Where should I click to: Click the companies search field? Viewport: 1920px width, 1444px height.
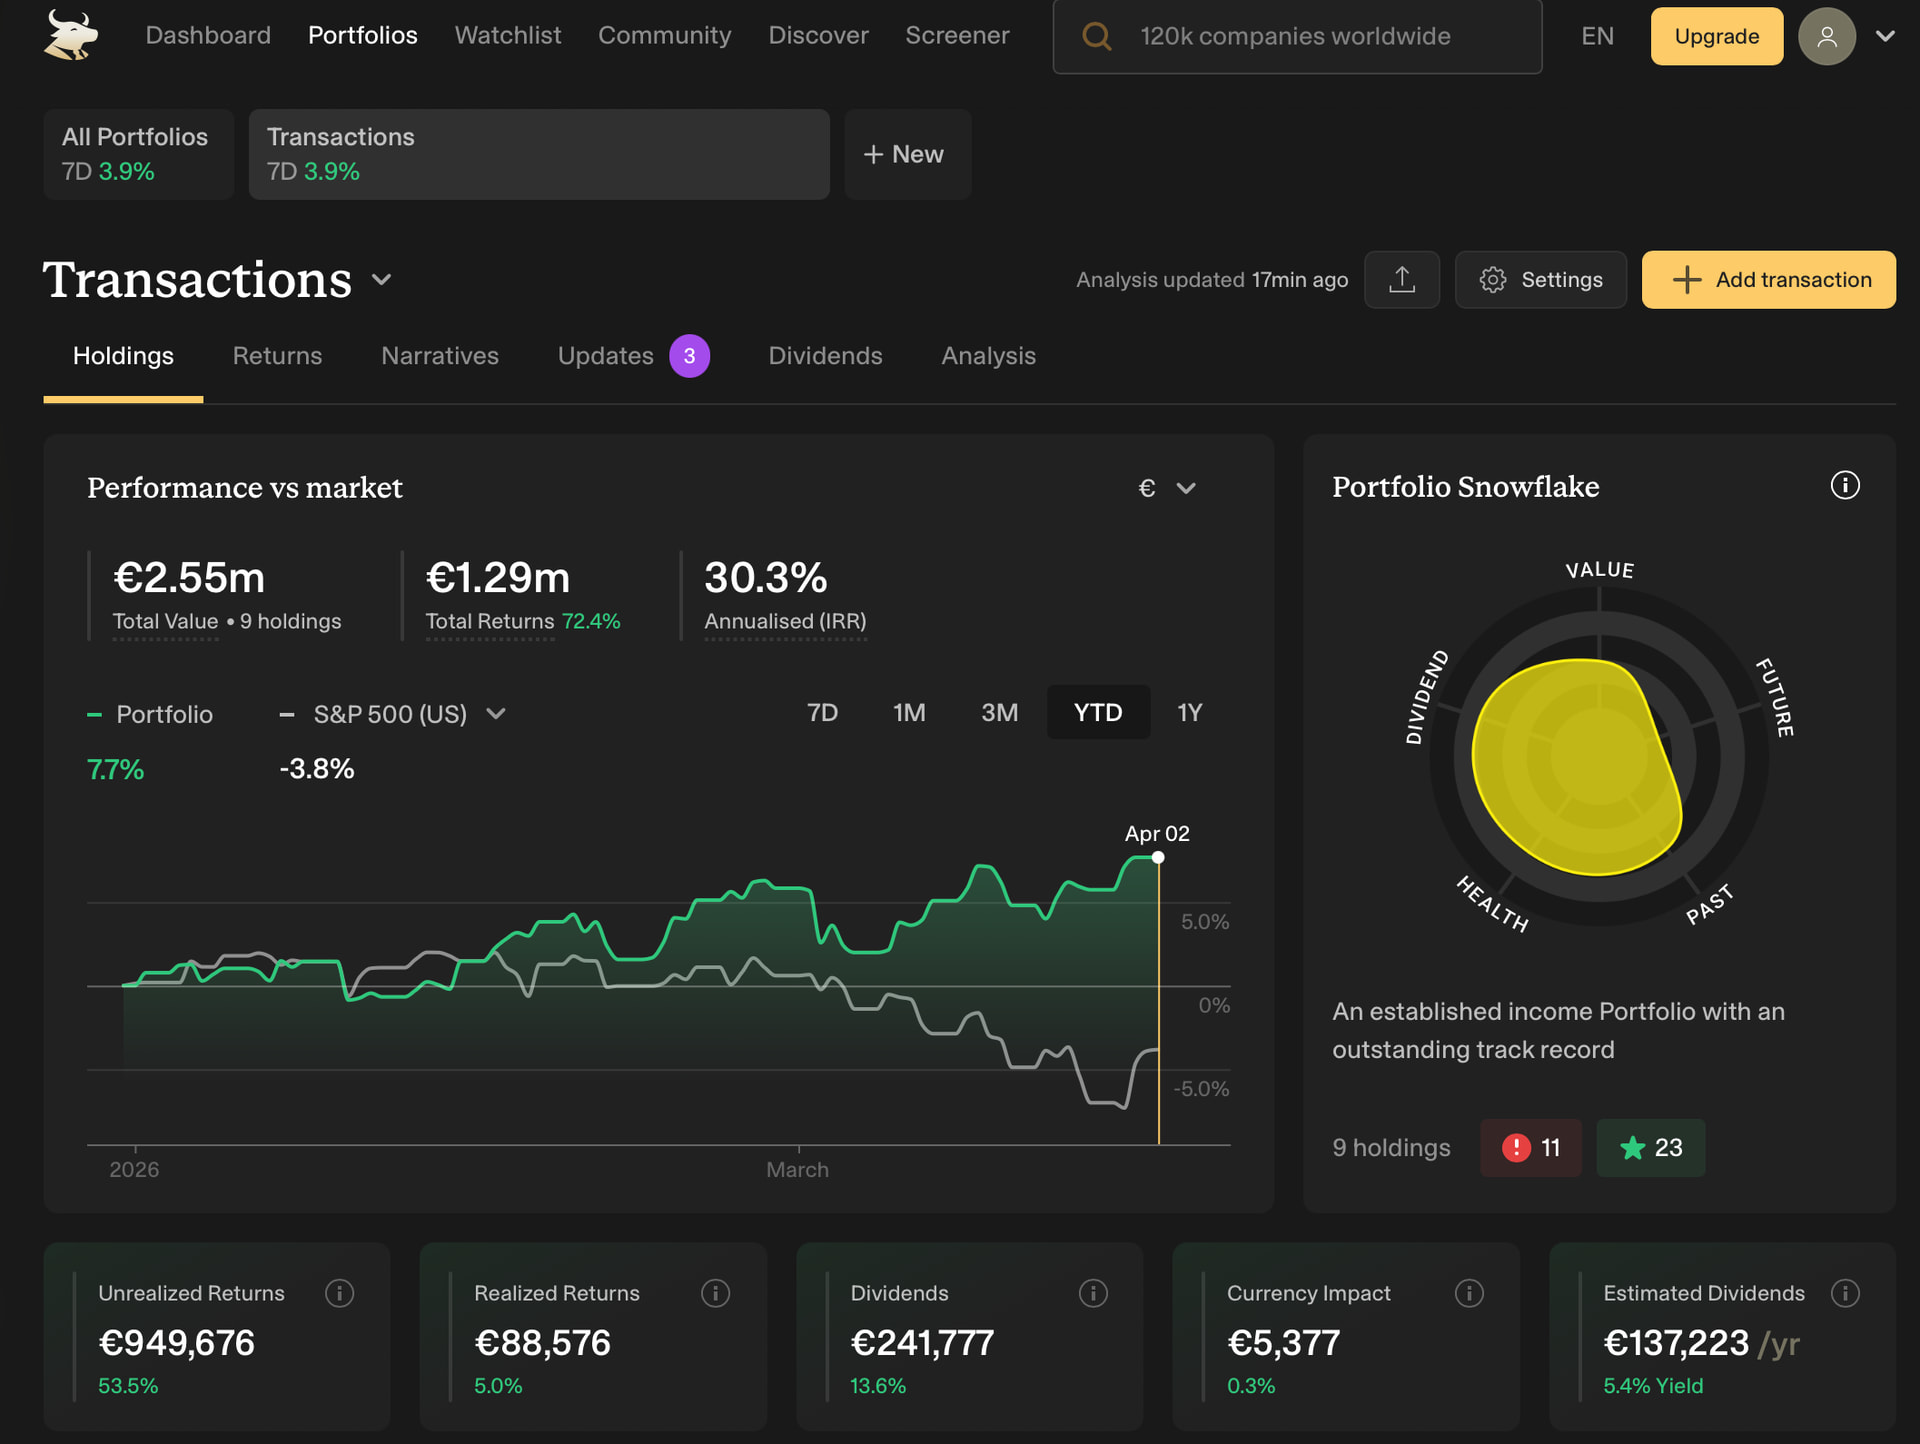click(1296, 37)
